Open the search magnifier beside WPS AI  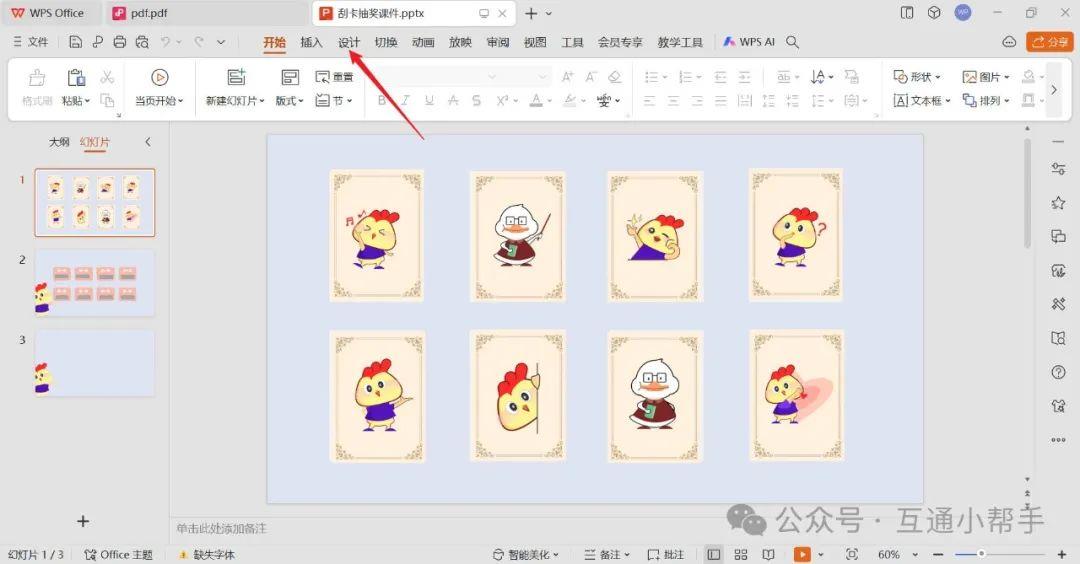tap(792, 42)
